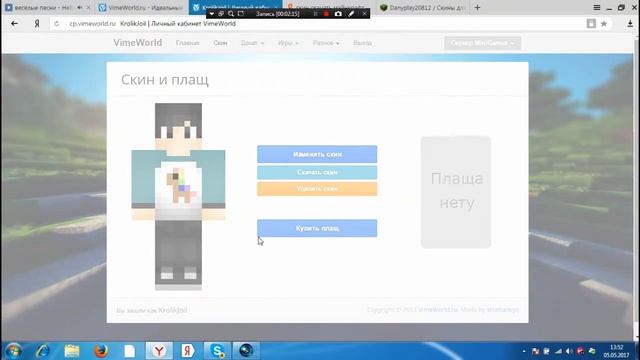Stop recording with the red button
This screenshot has width=640, height=360.
click(326, 14)
